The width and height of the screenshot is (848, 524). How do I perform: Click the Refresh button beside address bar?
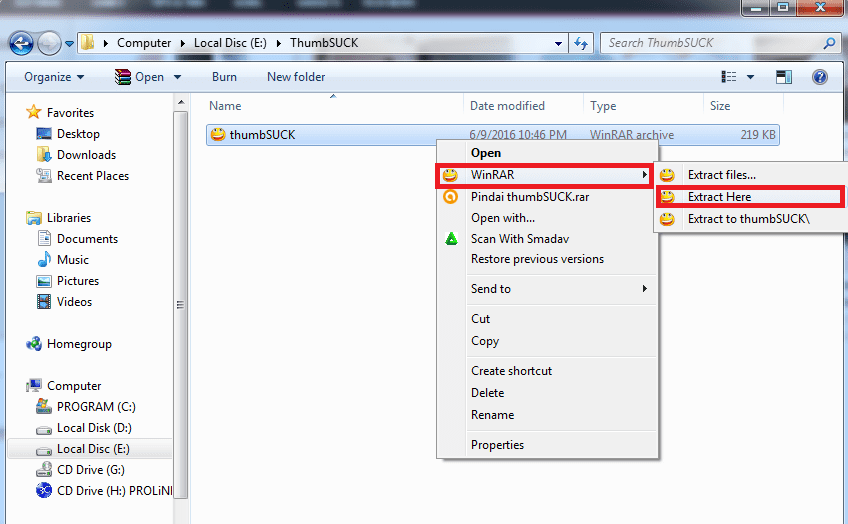point(581,43)
